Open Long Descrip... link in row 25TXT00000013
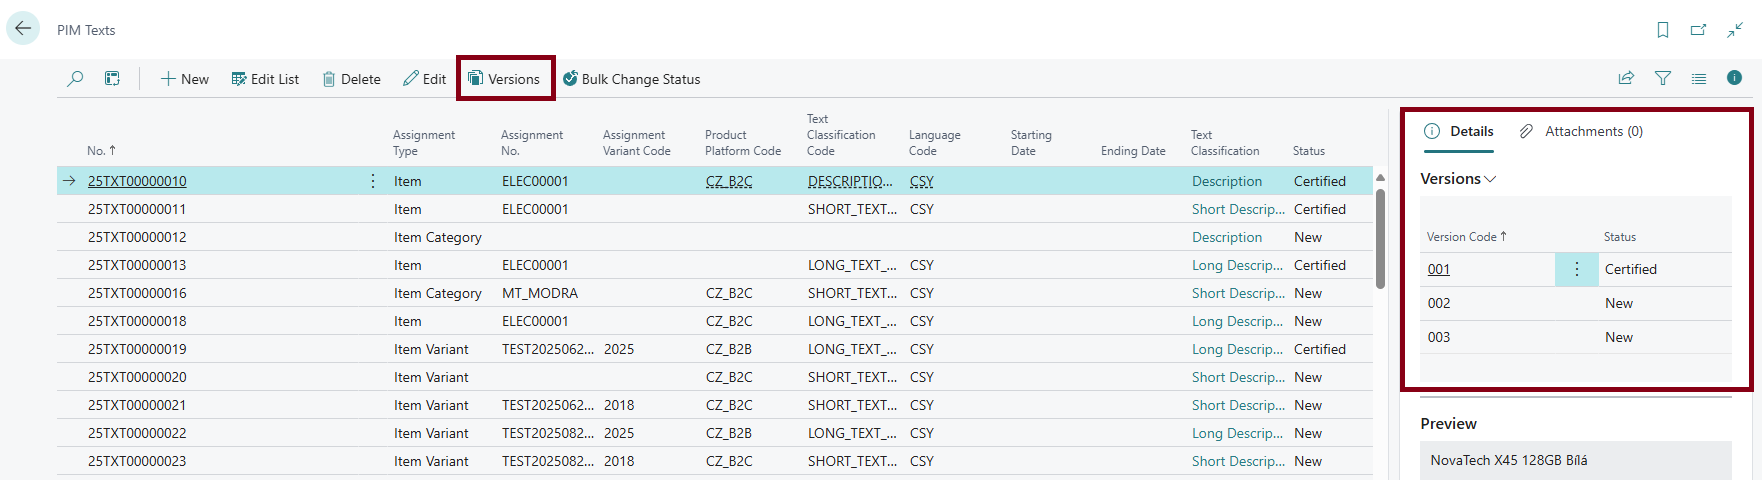The height and width of the screenshot is (480, 1762). tap(1238, 265)
